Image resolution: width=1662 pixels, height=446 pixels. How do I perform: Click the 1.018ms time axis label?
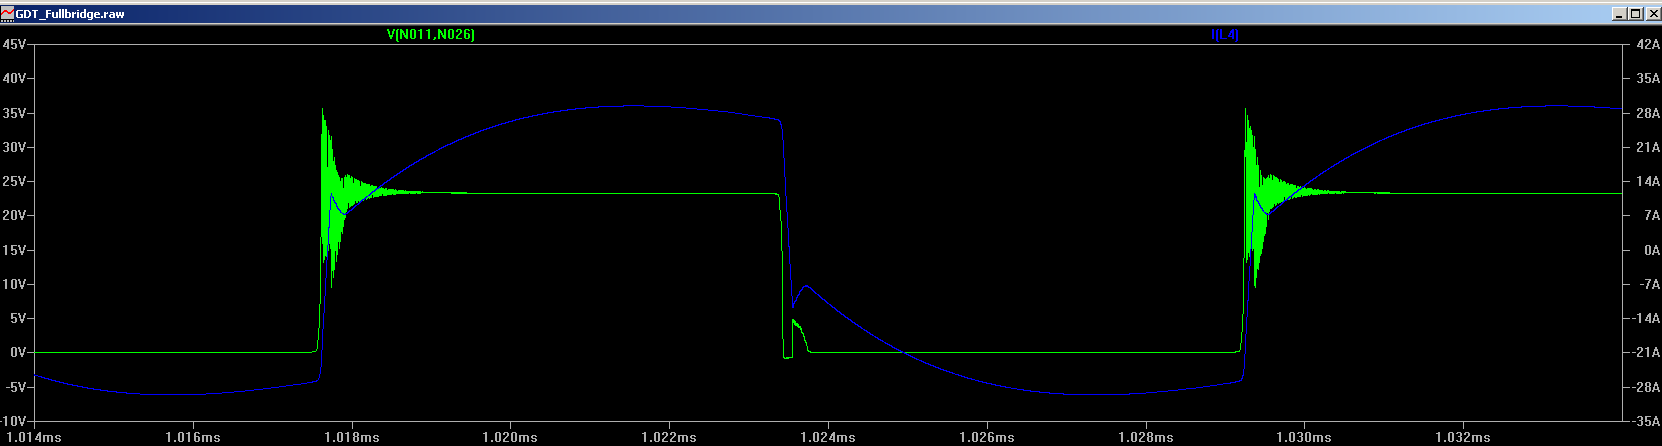click(351, 437)
